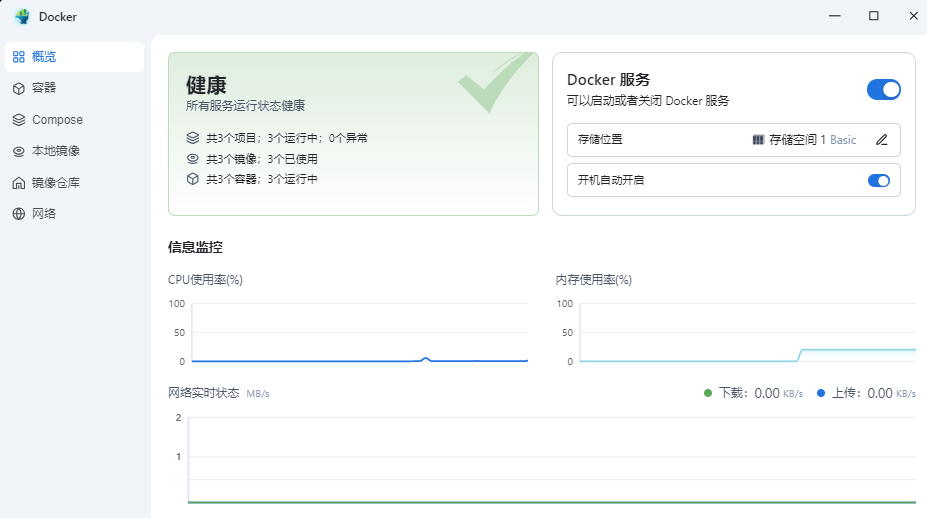Image resolution: width=927 pixels, height=518 pixels.
Task: Click the 下载: 0.00 KB/s readout
Action: point(760,393)
